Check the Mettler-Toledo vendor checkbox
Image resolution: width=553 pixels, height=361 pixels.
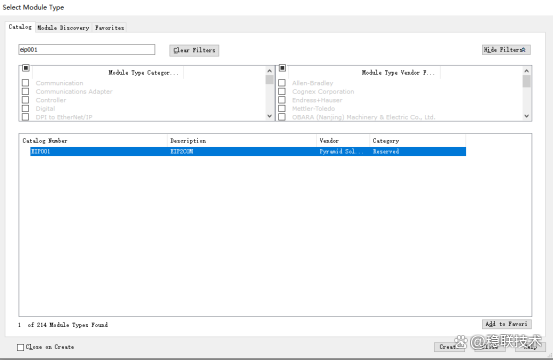(282, 108)
